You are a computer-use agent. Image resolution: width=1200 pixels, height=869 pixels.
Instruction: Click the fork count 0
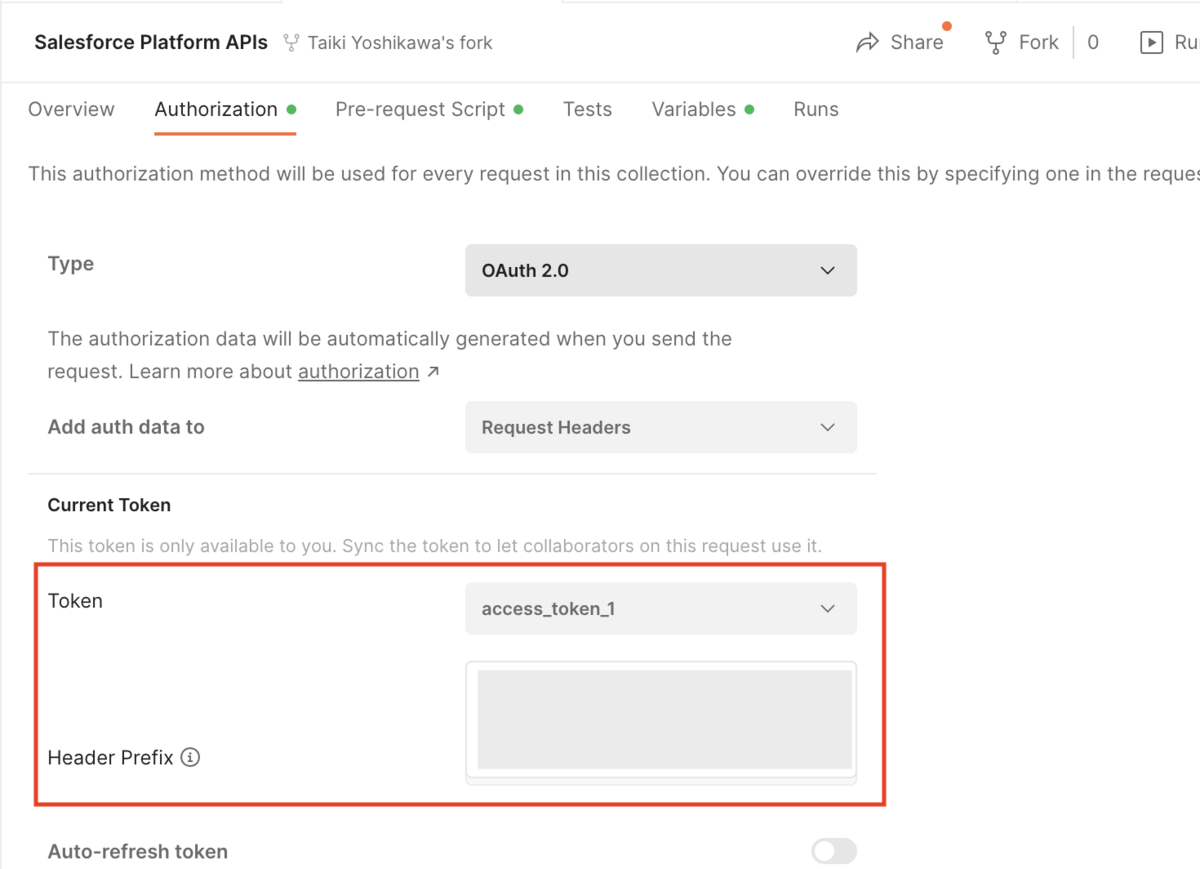[x=1093, y=43]
